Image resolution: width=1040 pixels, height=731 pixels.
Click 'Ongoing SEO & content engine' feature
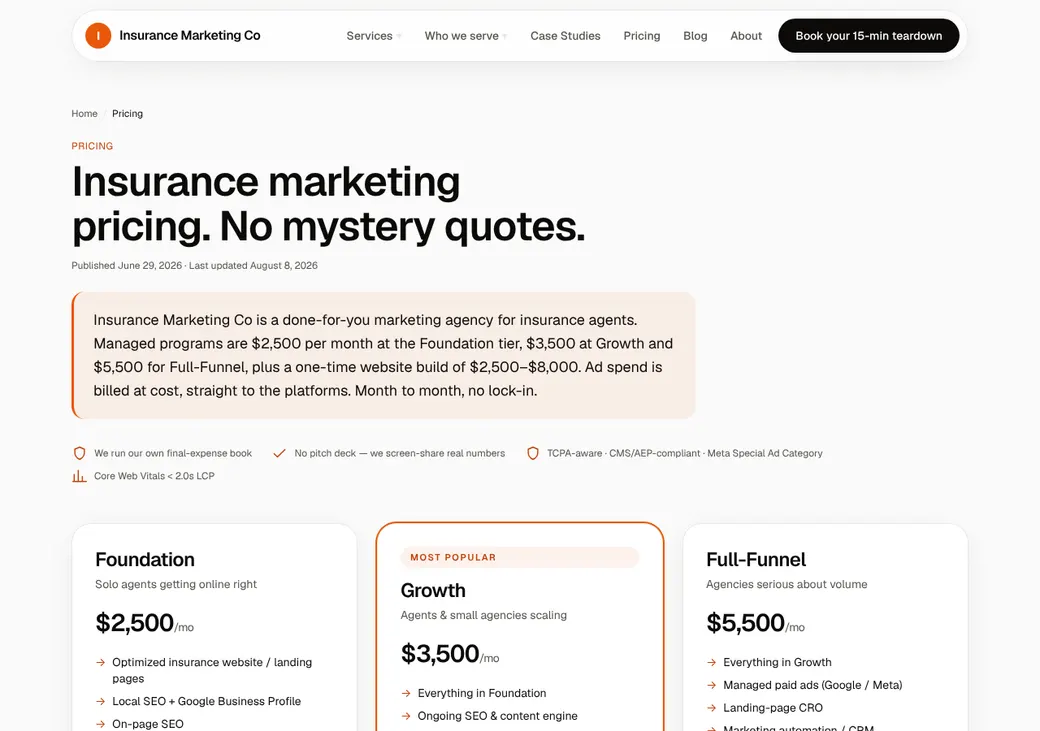tap(497, 716)
